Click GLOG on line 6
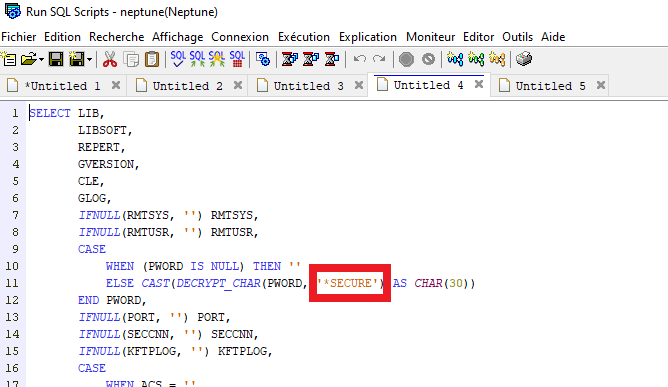Screen dimensions: 668x387 [x=92, y=199]
